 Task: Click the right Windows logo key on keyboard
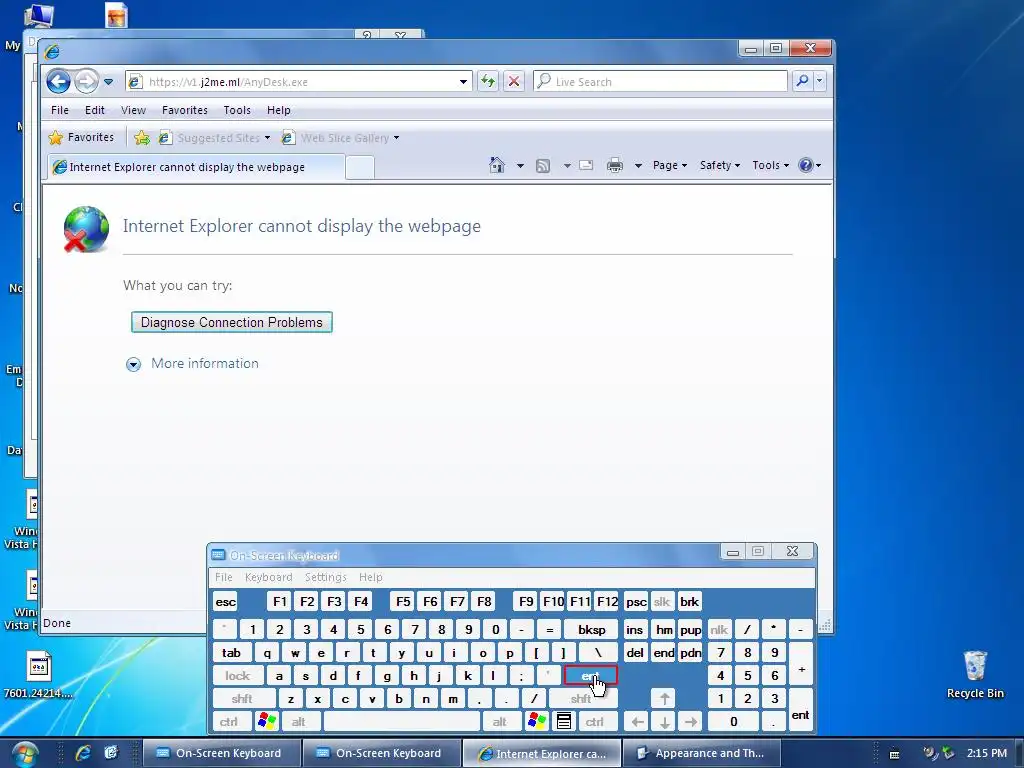537,722
